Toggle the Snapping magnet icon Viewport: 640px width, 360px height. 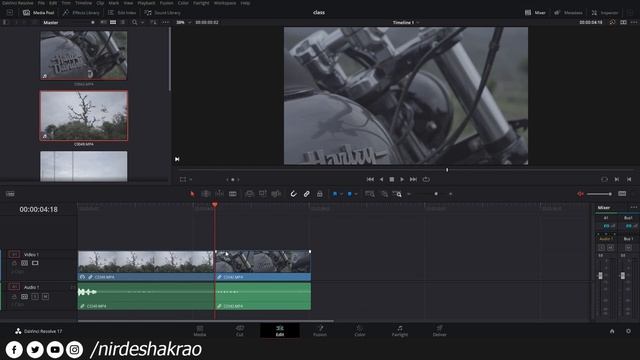pos(293,194)
